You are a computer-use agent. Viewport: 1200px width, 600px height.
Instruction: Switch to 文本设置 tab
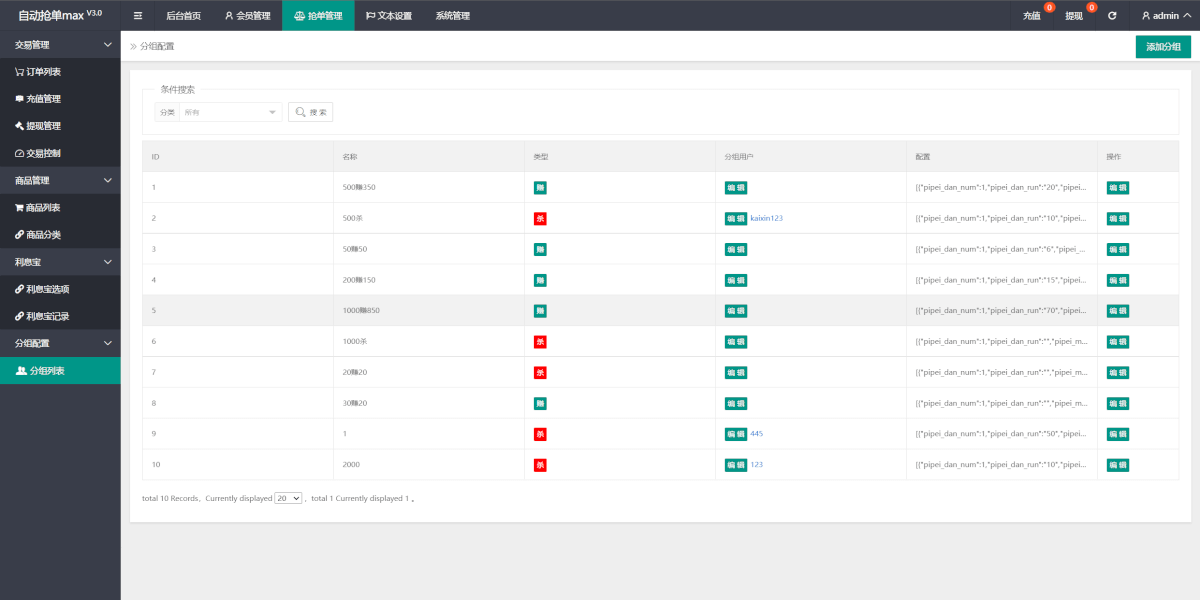[x=389, y=16]
